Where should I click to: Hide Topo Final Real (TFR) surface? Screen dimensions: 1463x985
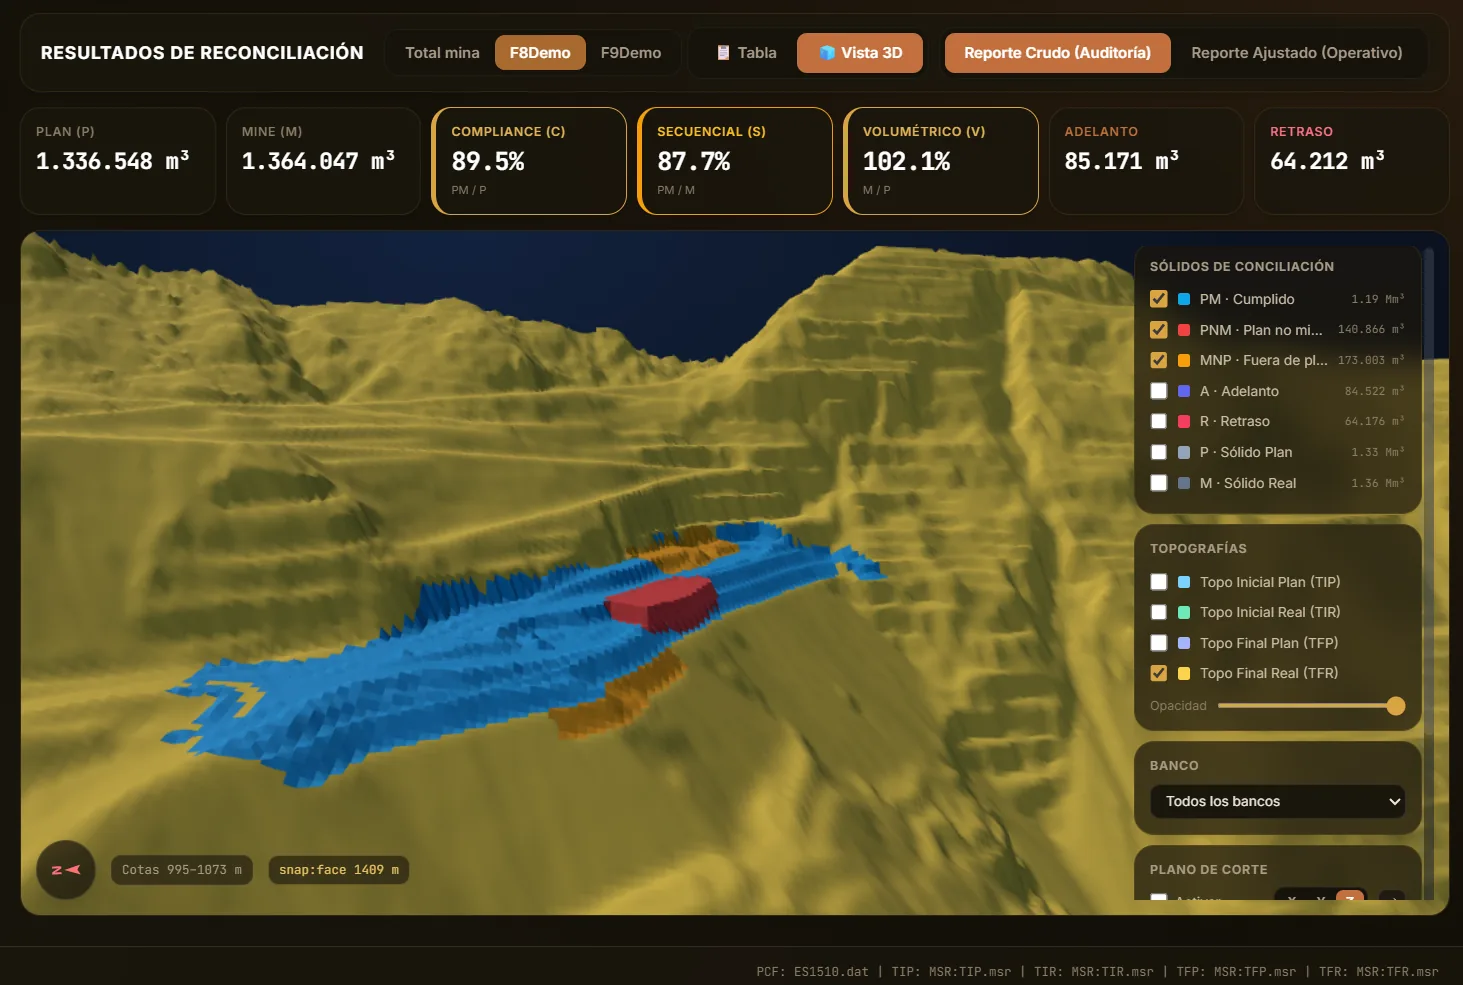[x=1159, y=673]
